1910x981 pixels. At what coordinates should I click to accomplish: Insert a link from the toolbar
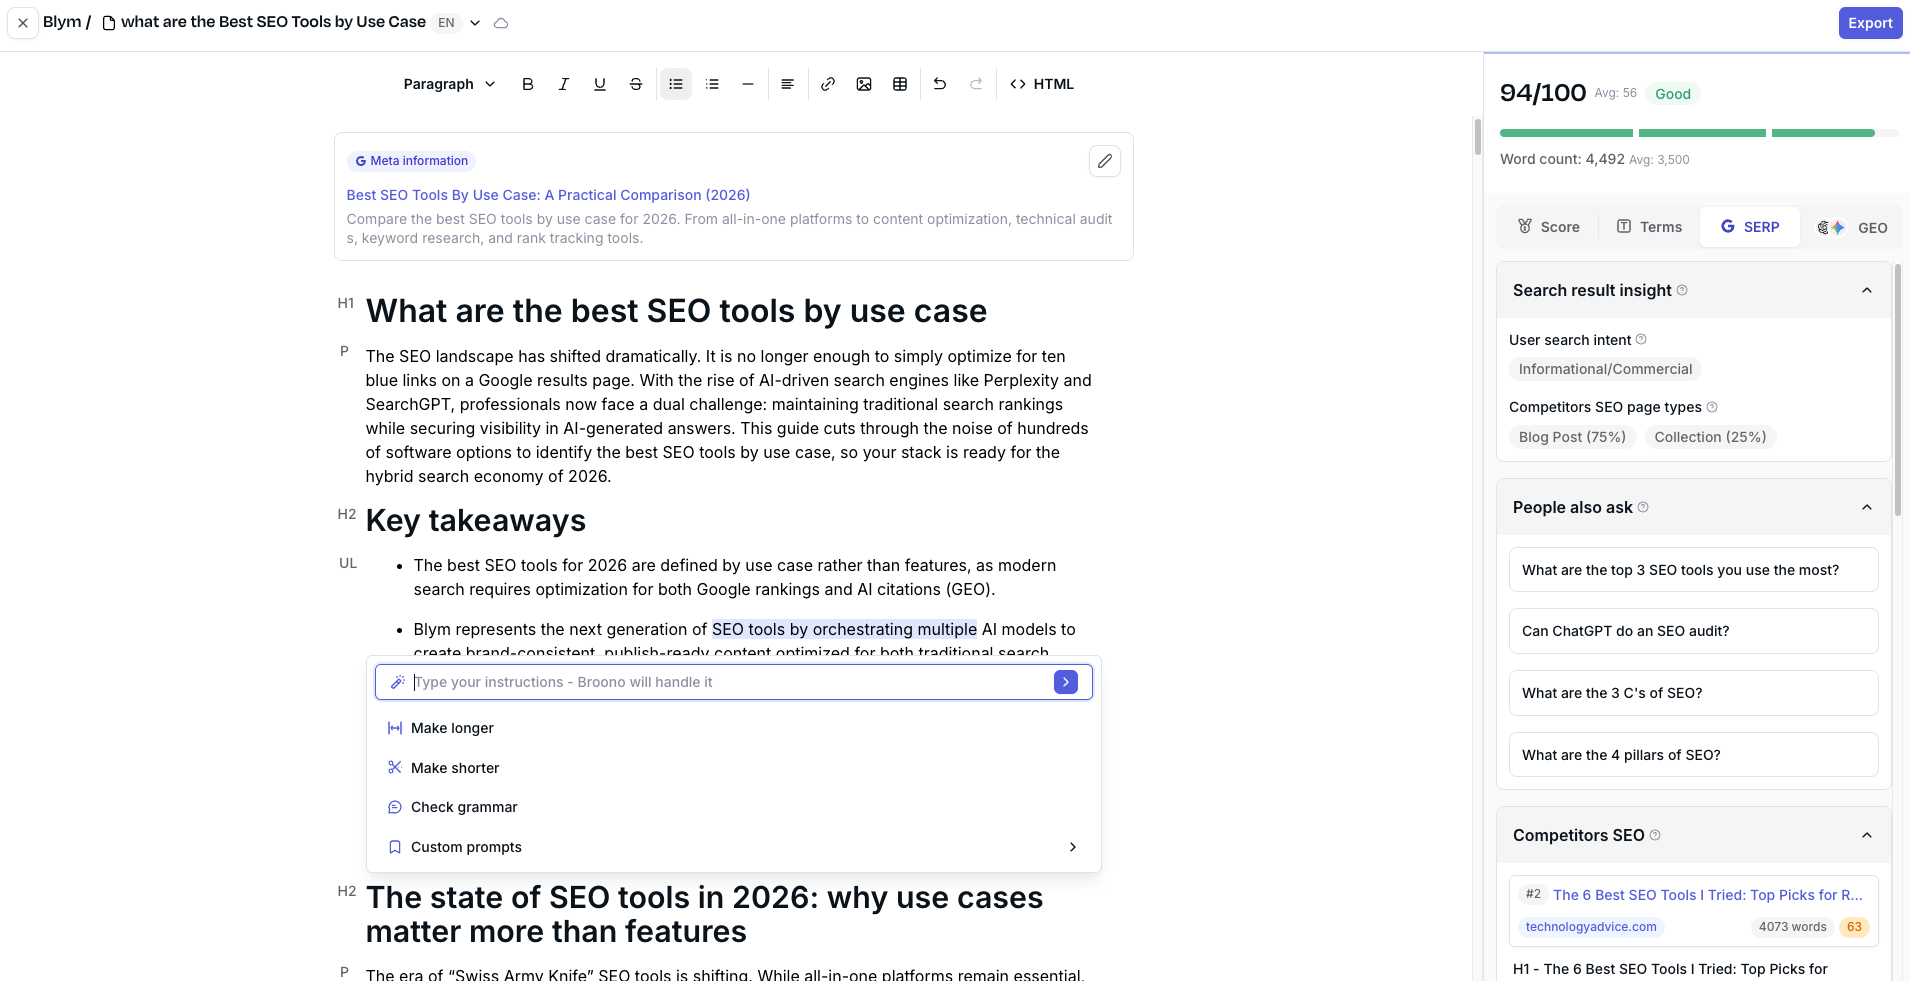click(x=828, y=84)
